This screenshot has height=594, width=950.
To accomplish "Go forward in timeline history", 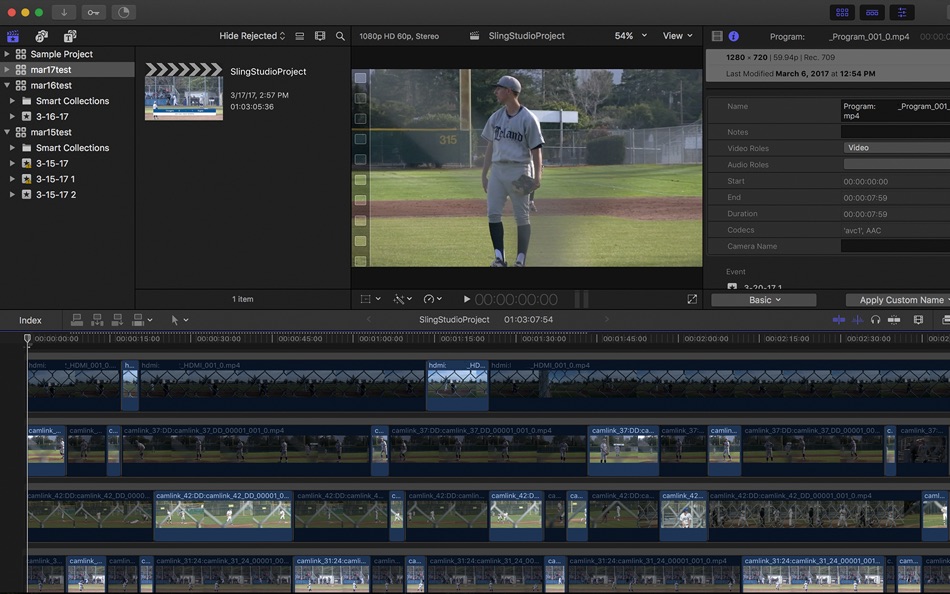I will 606,319.
